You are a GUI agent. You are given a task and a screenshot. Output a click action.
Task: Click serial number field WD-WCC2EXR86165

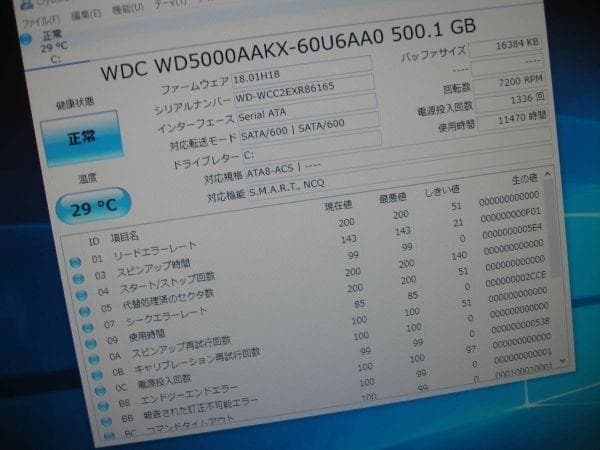(304, 91)
